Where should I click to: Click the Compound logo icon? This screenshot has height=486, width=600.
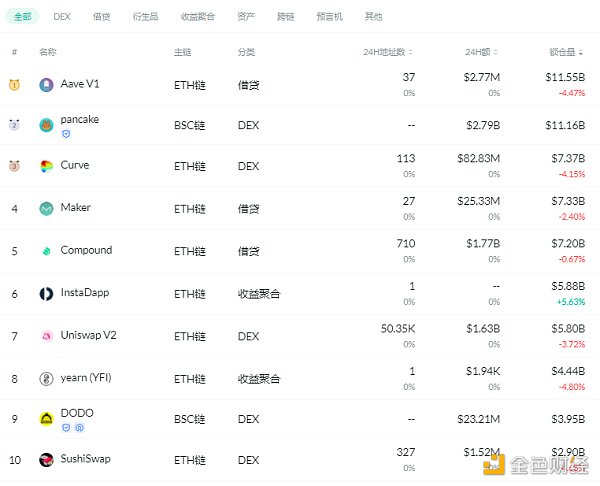(x=46, y=251)
